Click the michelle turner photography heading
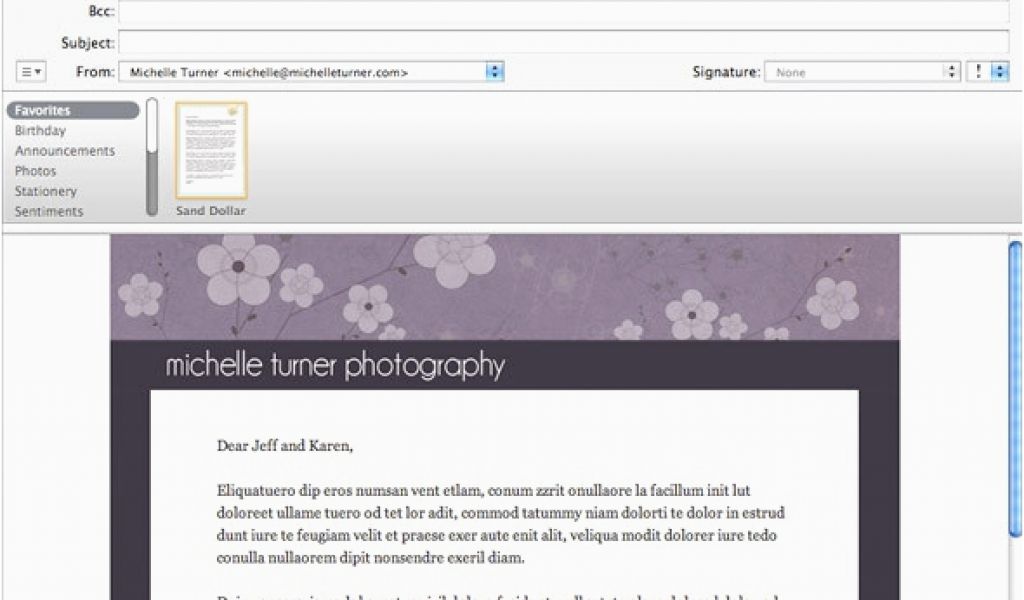The width and height of the screenshot is (1024, 600). pyautogui.click(x=335, y=365)
